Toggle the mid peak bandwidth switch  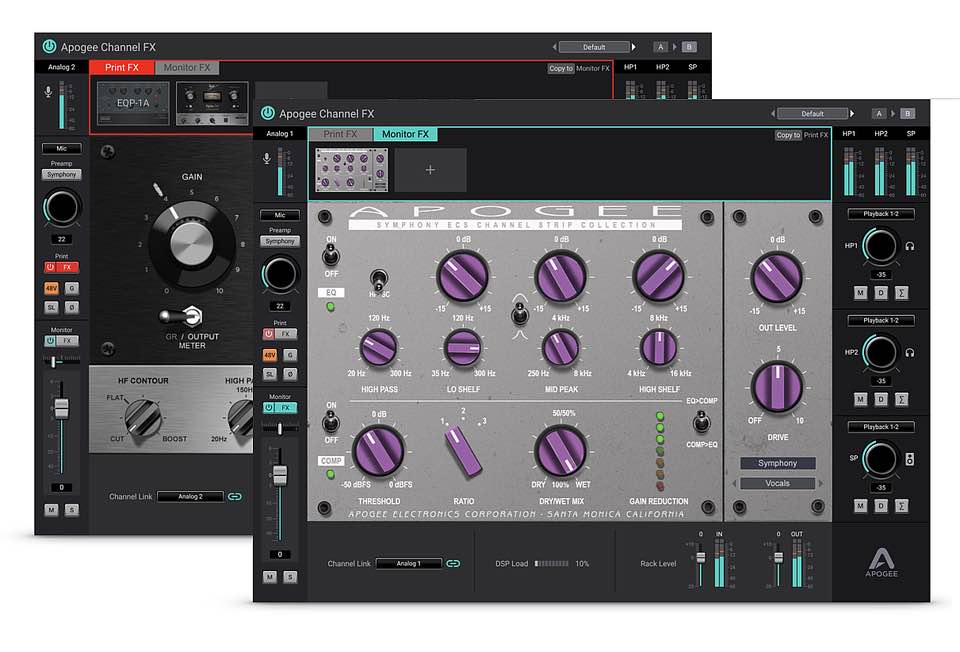point(520,315)
